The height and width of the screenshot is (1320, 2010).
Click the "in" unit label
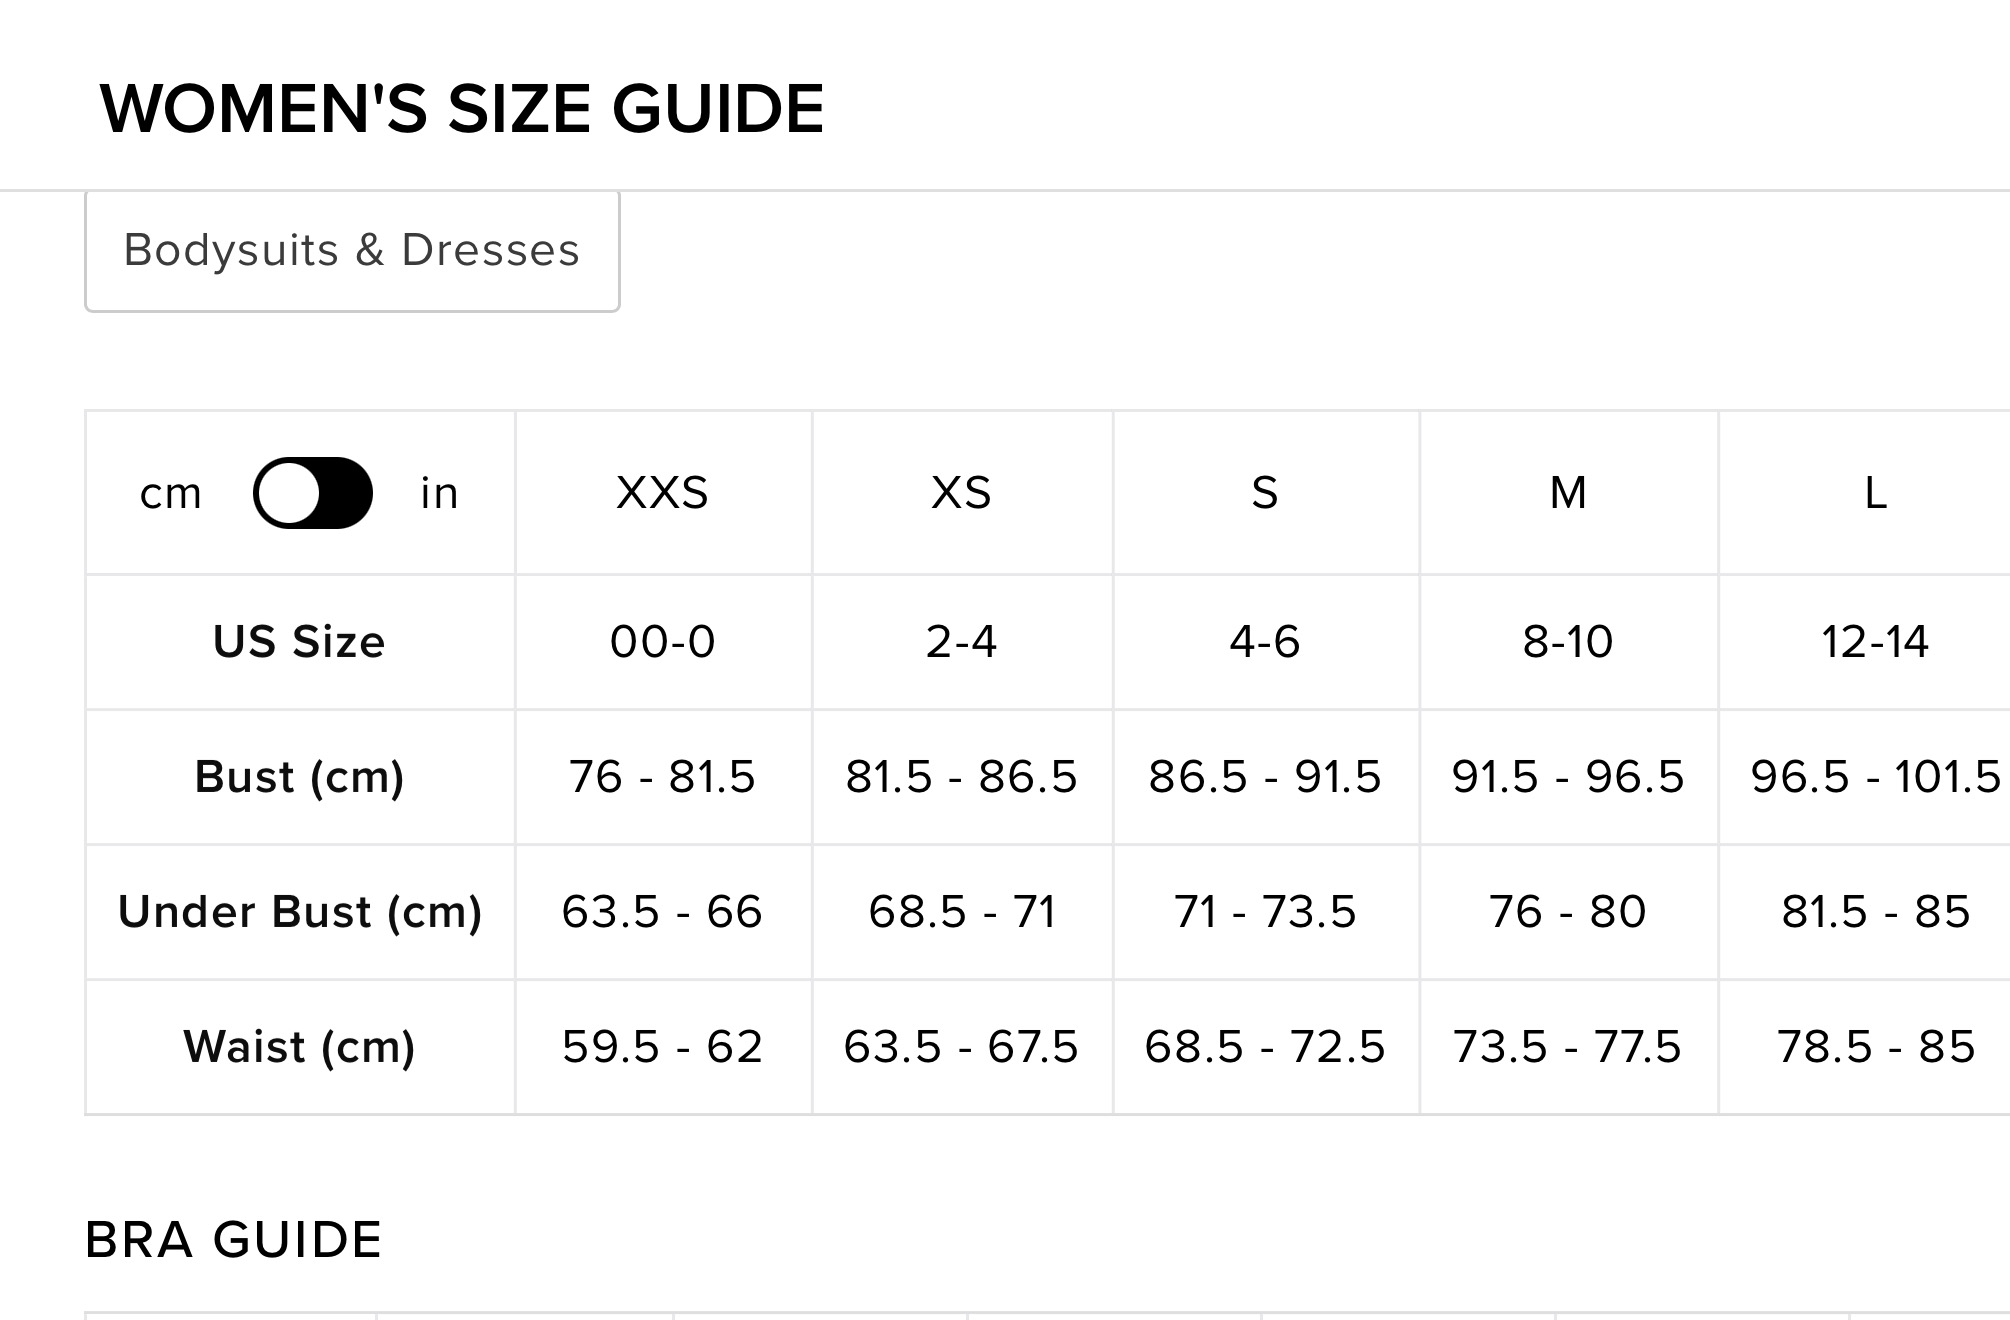tap(439, 493)
